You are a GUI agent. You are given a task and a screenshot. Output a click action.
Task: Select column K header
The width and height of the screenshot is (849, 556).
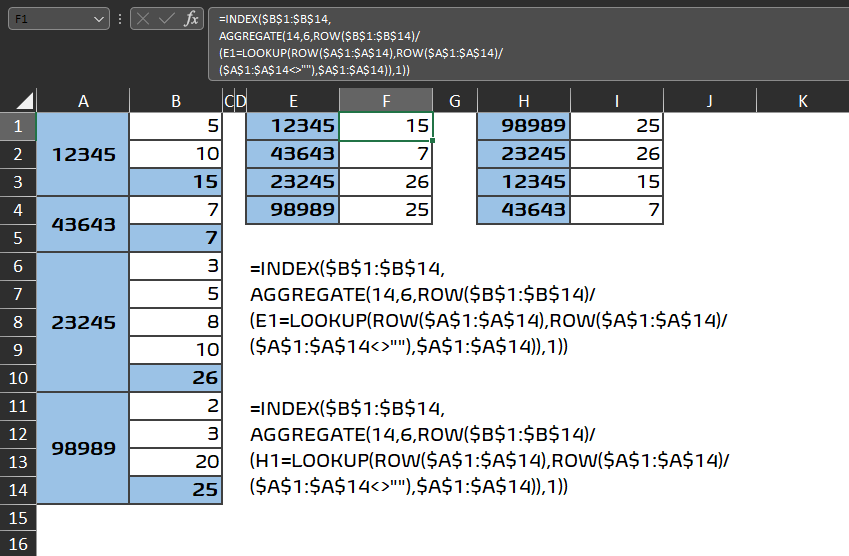point(802,101)
